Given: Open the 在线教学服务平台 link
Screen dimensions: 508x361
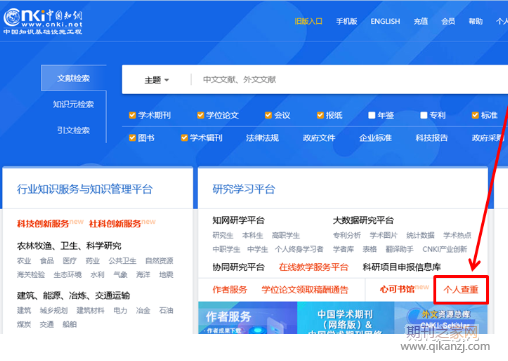Looking at the screenshot, I should coord(314,267).
